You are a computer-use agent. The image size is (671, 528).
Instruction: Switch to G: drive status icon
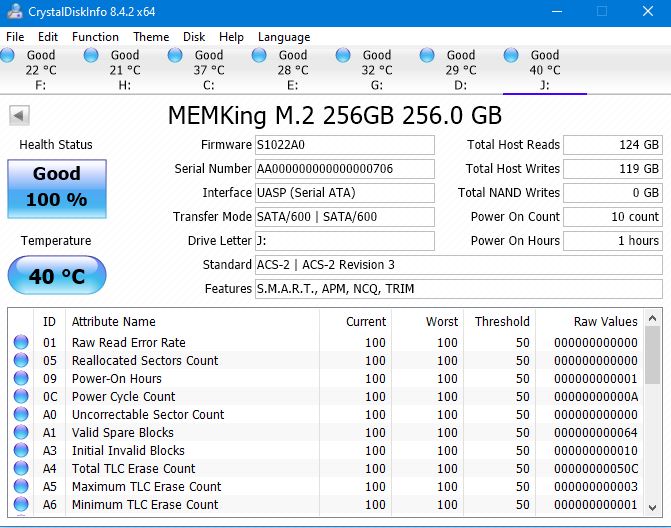[344, 56]
